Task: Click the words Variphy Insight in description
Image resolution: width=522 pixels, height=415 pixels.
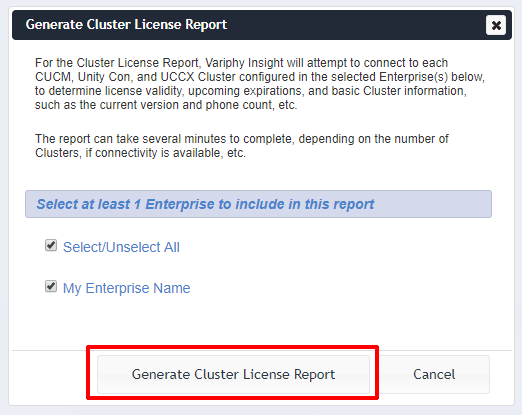Action: point(244,63)
